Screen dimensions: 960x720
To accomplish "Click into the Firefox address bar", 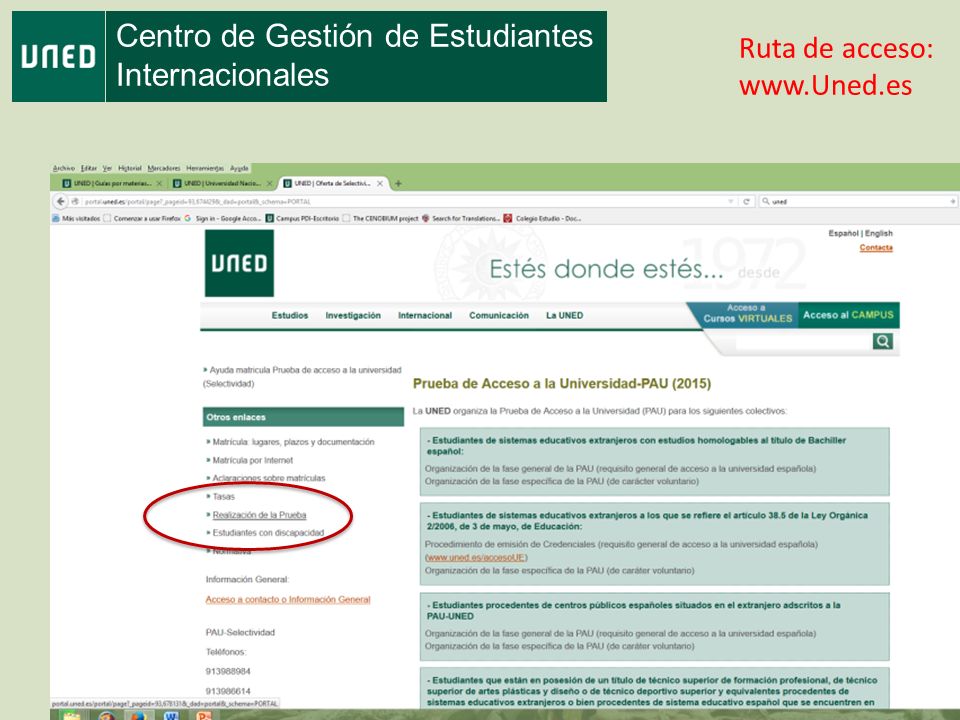I will coord(404,201).
